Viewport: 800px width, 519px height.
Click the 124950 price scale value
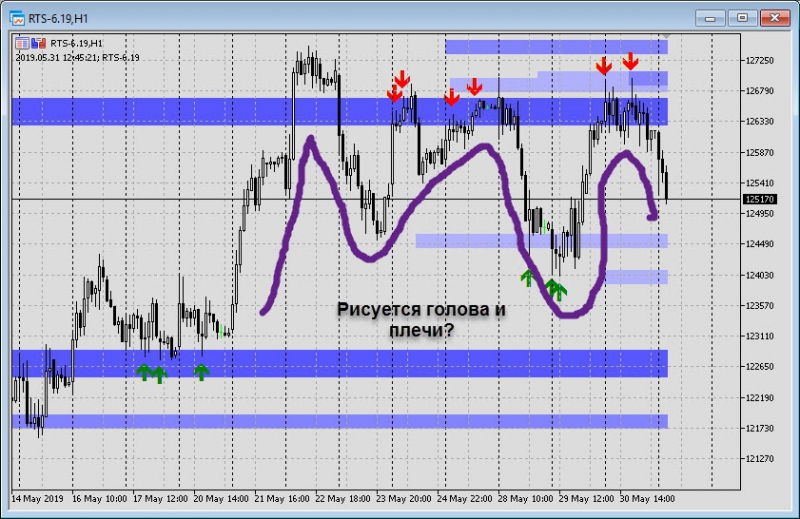(760, 213)
